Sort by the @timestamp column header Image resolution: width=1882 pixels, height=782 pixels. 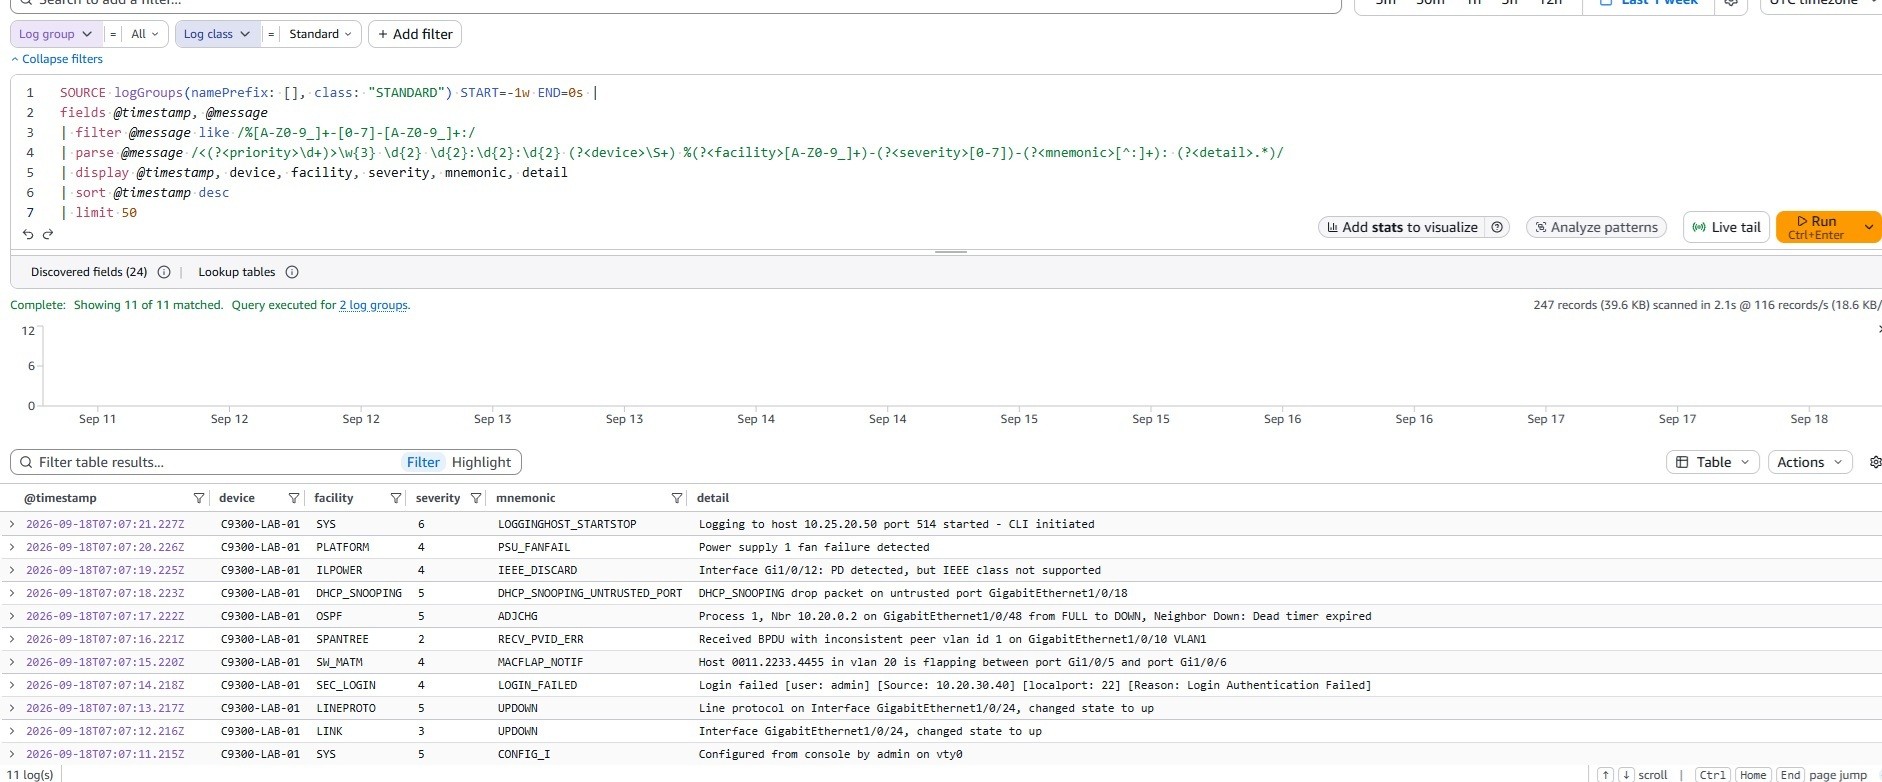click(60, 498)
